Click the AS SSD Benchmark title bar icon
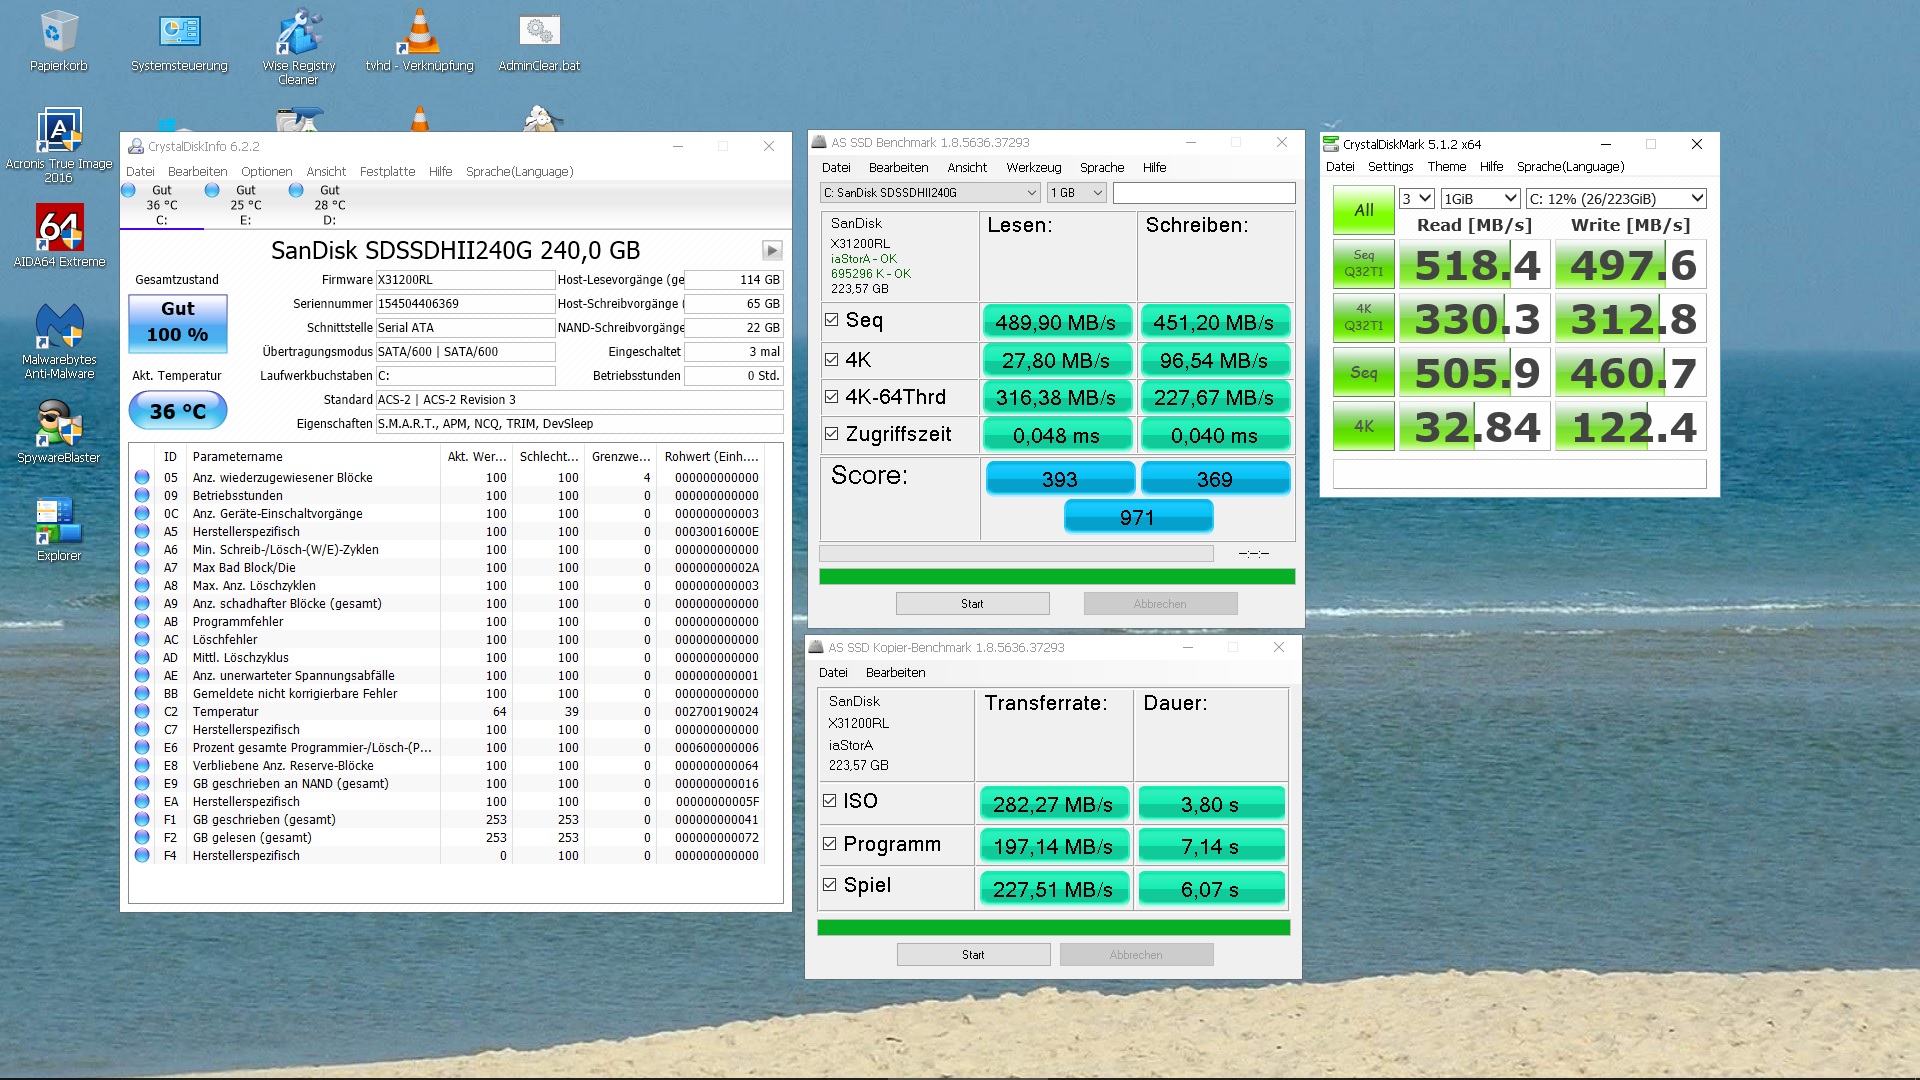Screen dimensions: 1920x1080 point(819,143)
